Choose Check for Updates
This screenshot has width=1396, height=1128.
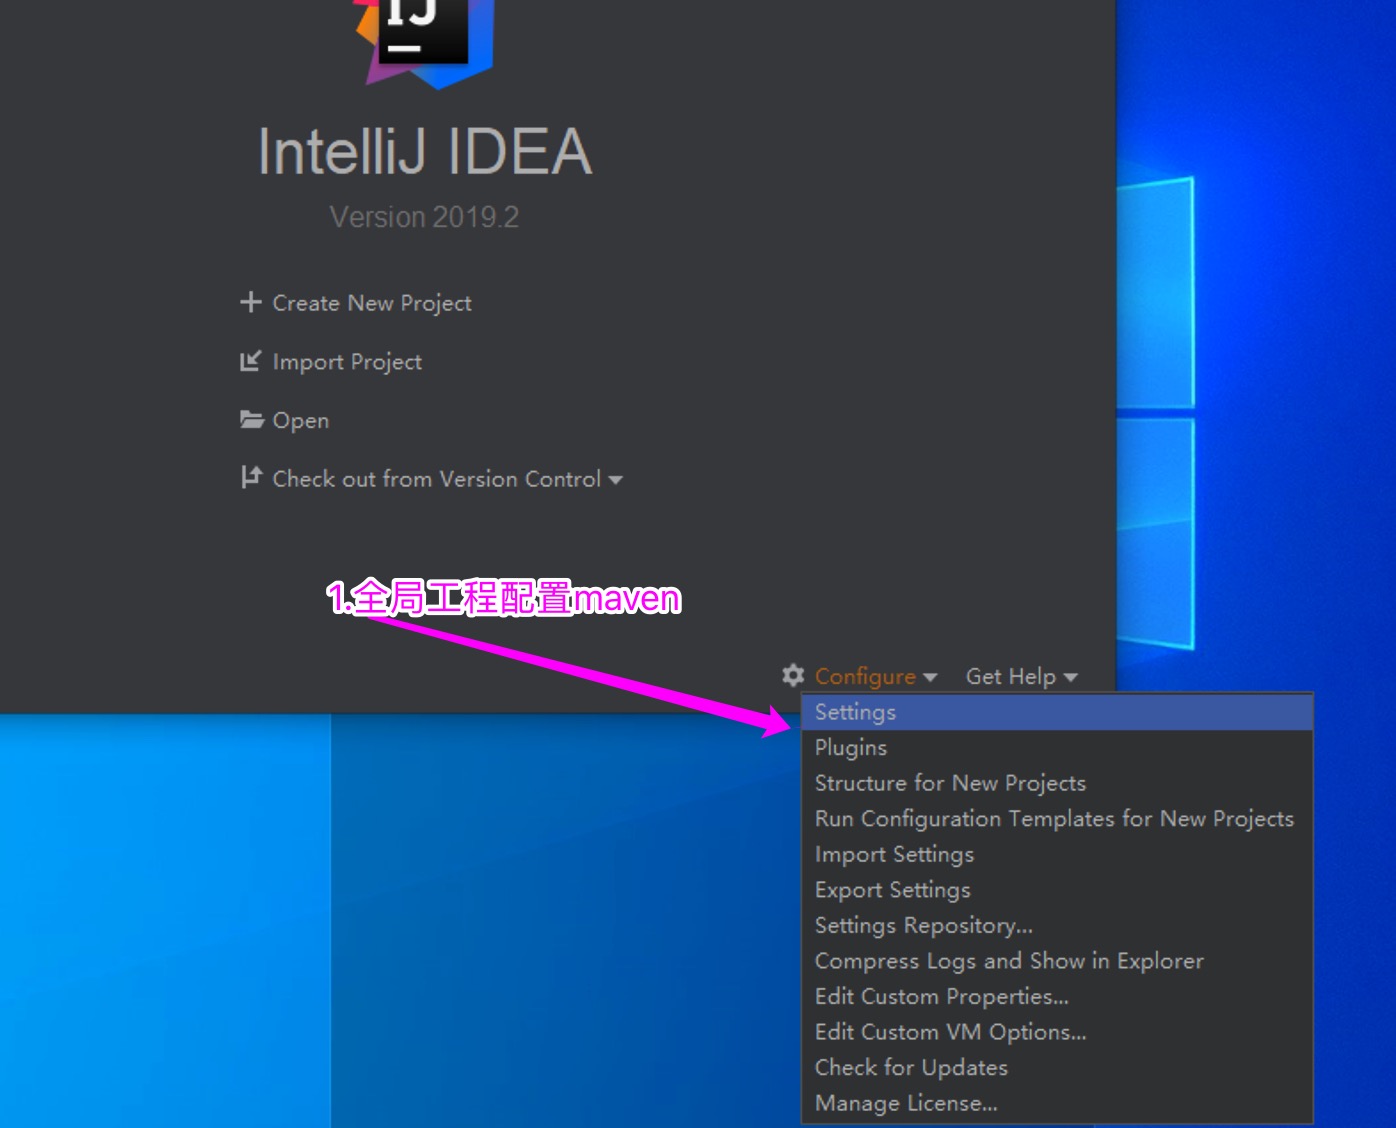1057,1067
